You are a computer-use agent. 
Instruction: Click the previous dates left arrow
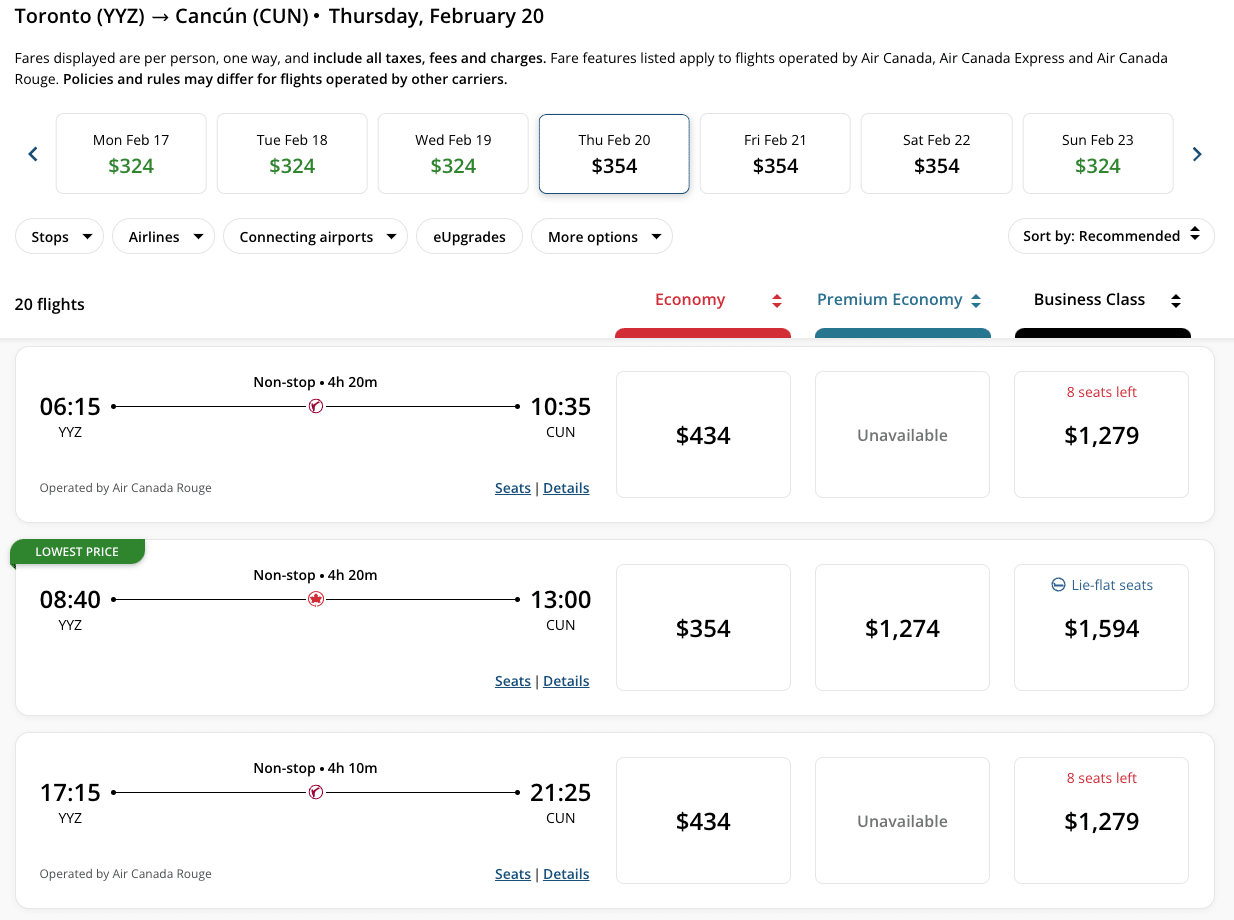33,154
